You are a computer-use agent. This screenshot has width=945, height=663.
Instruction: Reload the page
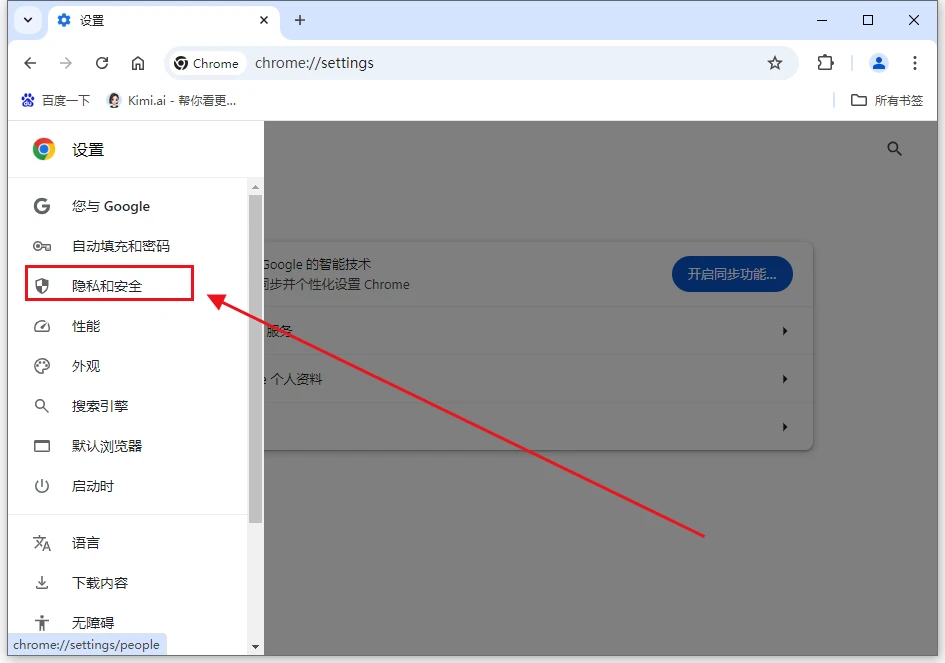(x=102, y=63)
